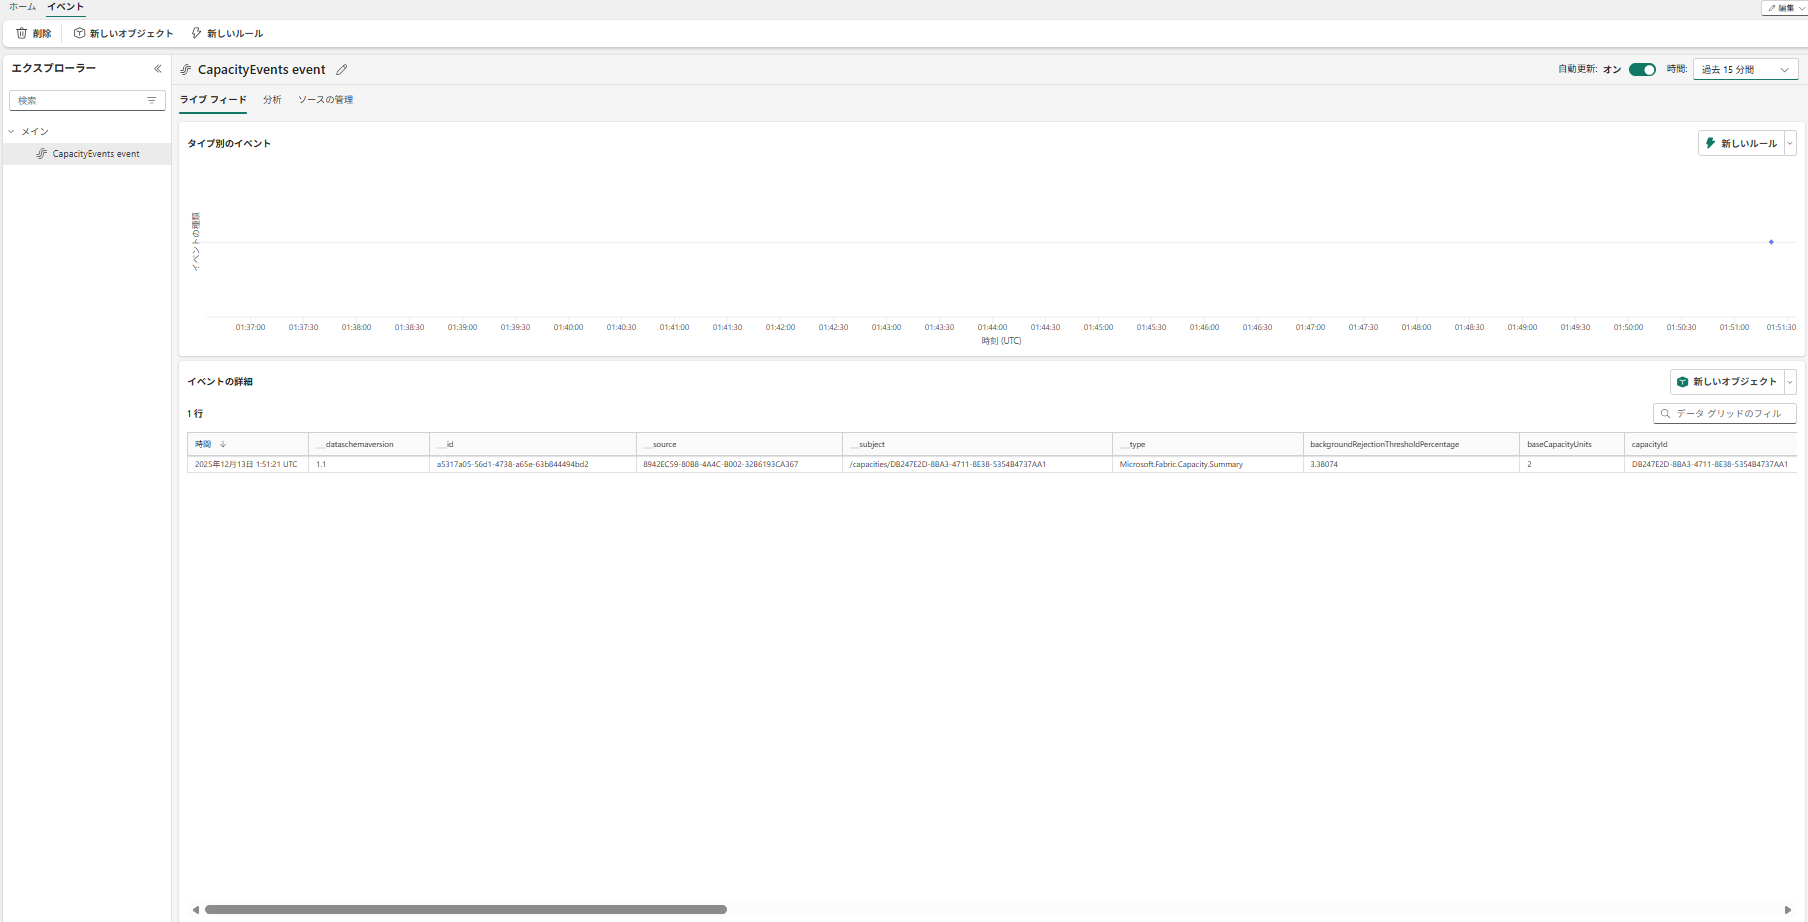
Task: Click the subject cell starting /capacities/
Action: click(x=978, y=464)
